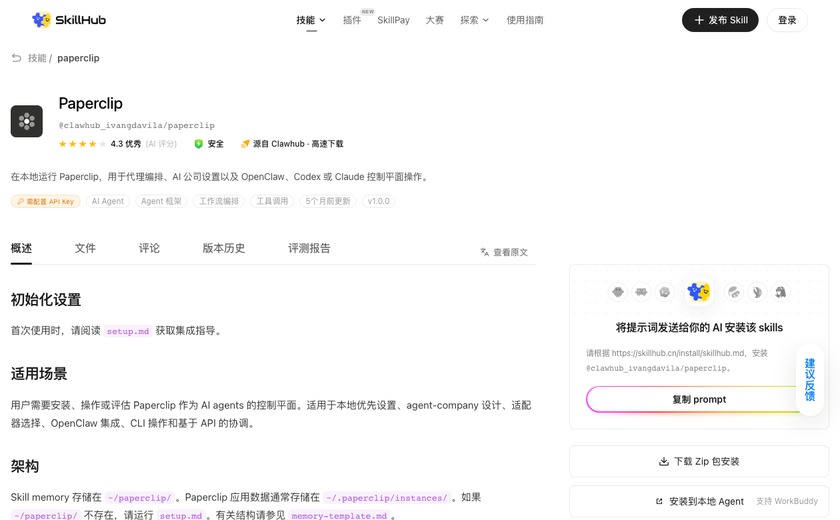
Task: Click the memory-template.md code link
Action: point(339,515)
